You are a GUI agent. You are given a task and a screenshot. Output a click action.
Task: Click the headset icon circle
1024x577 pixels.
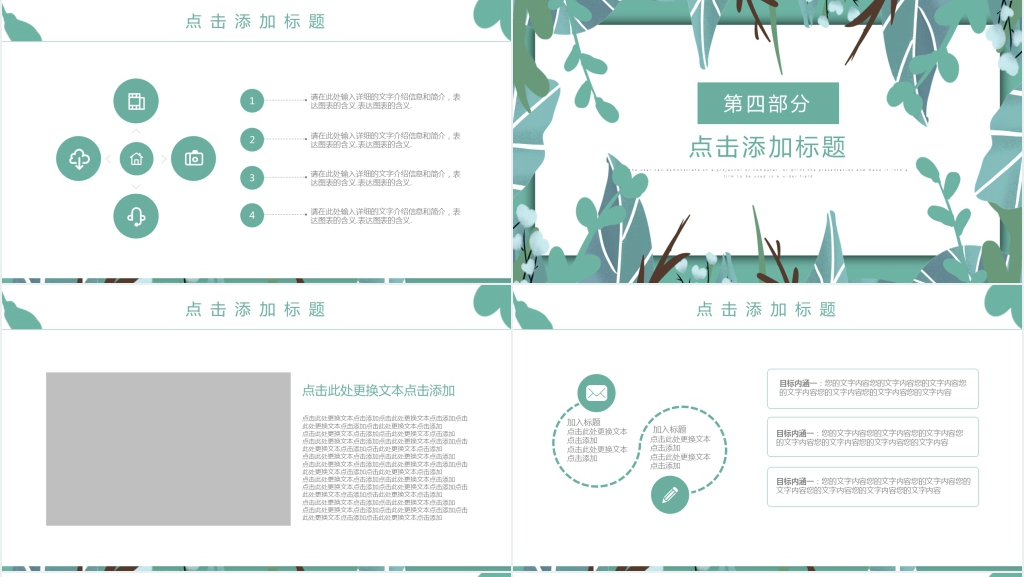[136, 215]
